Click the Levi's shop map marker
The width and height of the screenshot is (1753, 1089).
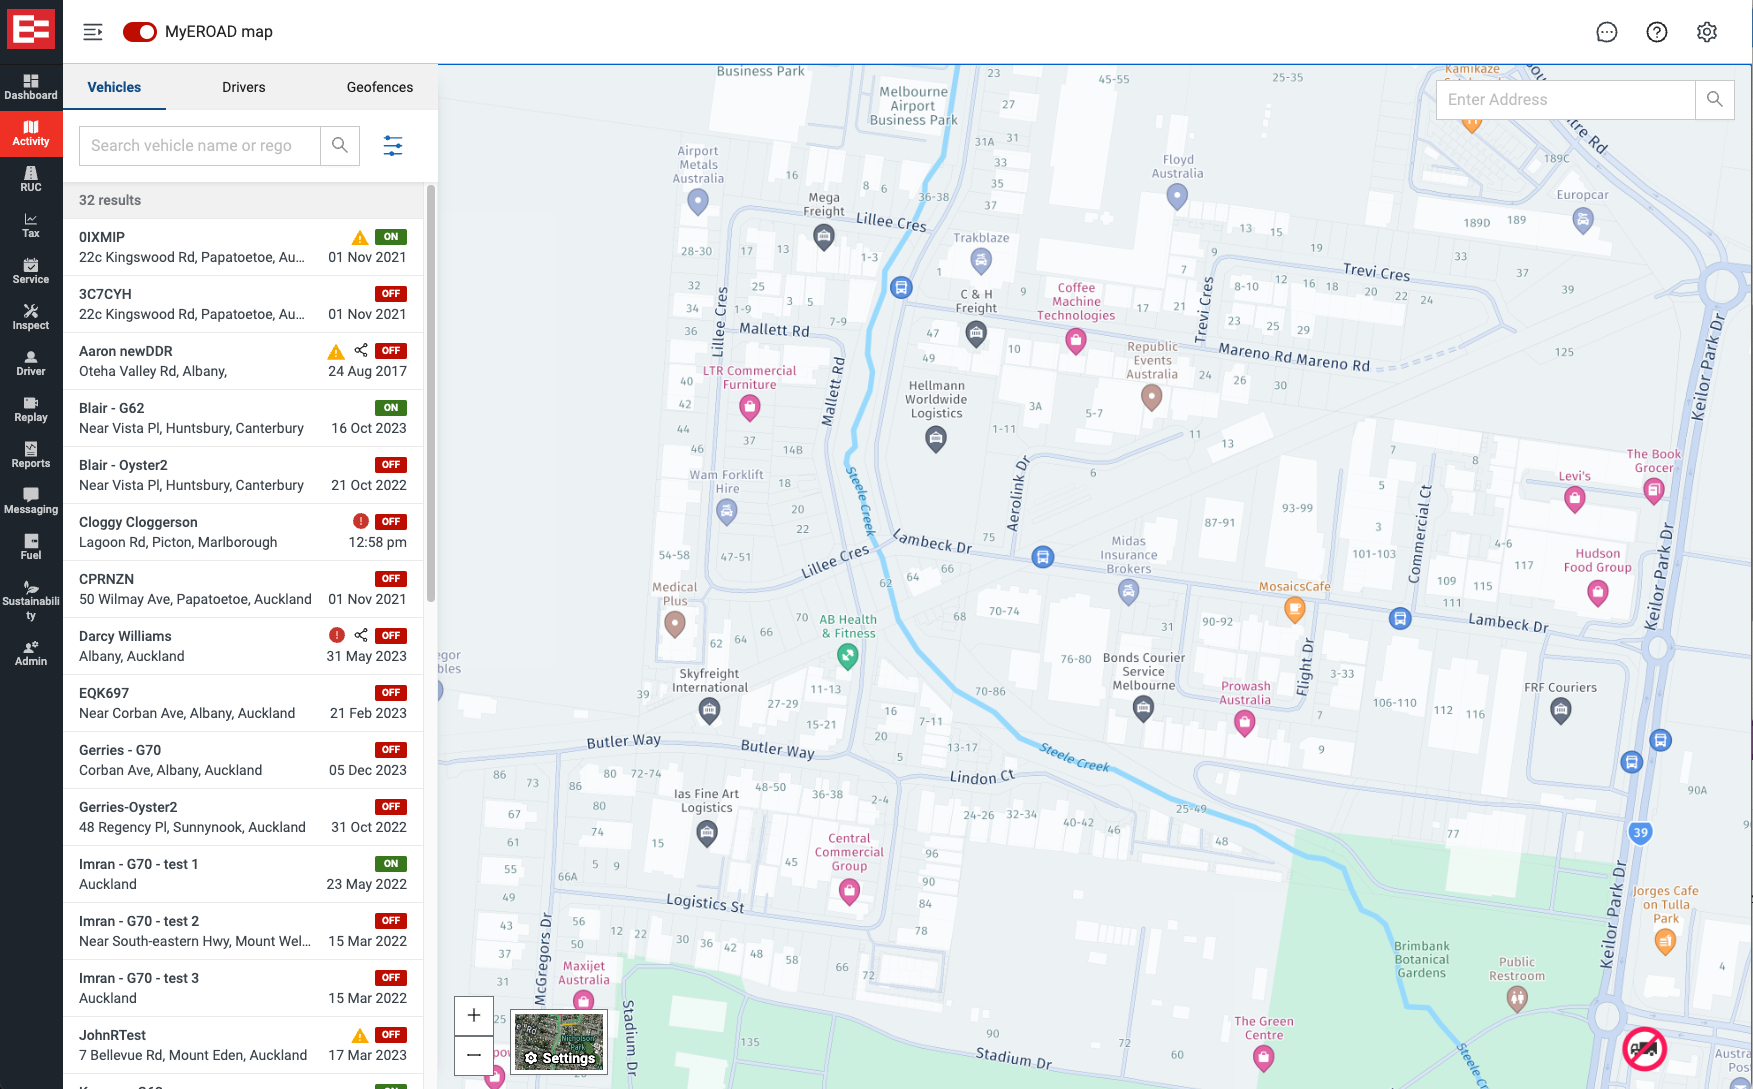click(x=1575, y=498)
